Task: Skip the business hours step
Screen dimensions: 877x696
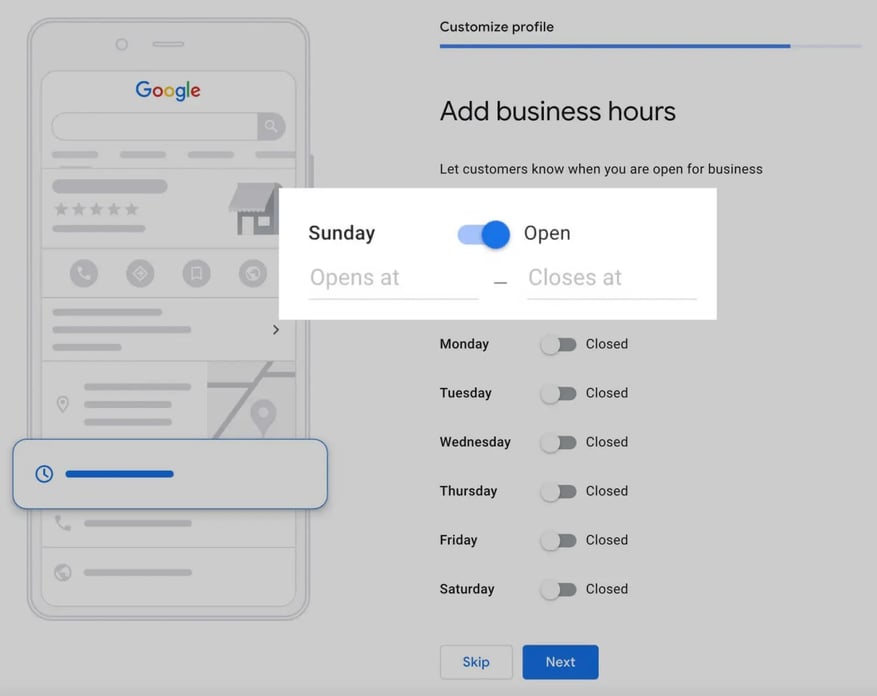Action: [x=476, y=662]
